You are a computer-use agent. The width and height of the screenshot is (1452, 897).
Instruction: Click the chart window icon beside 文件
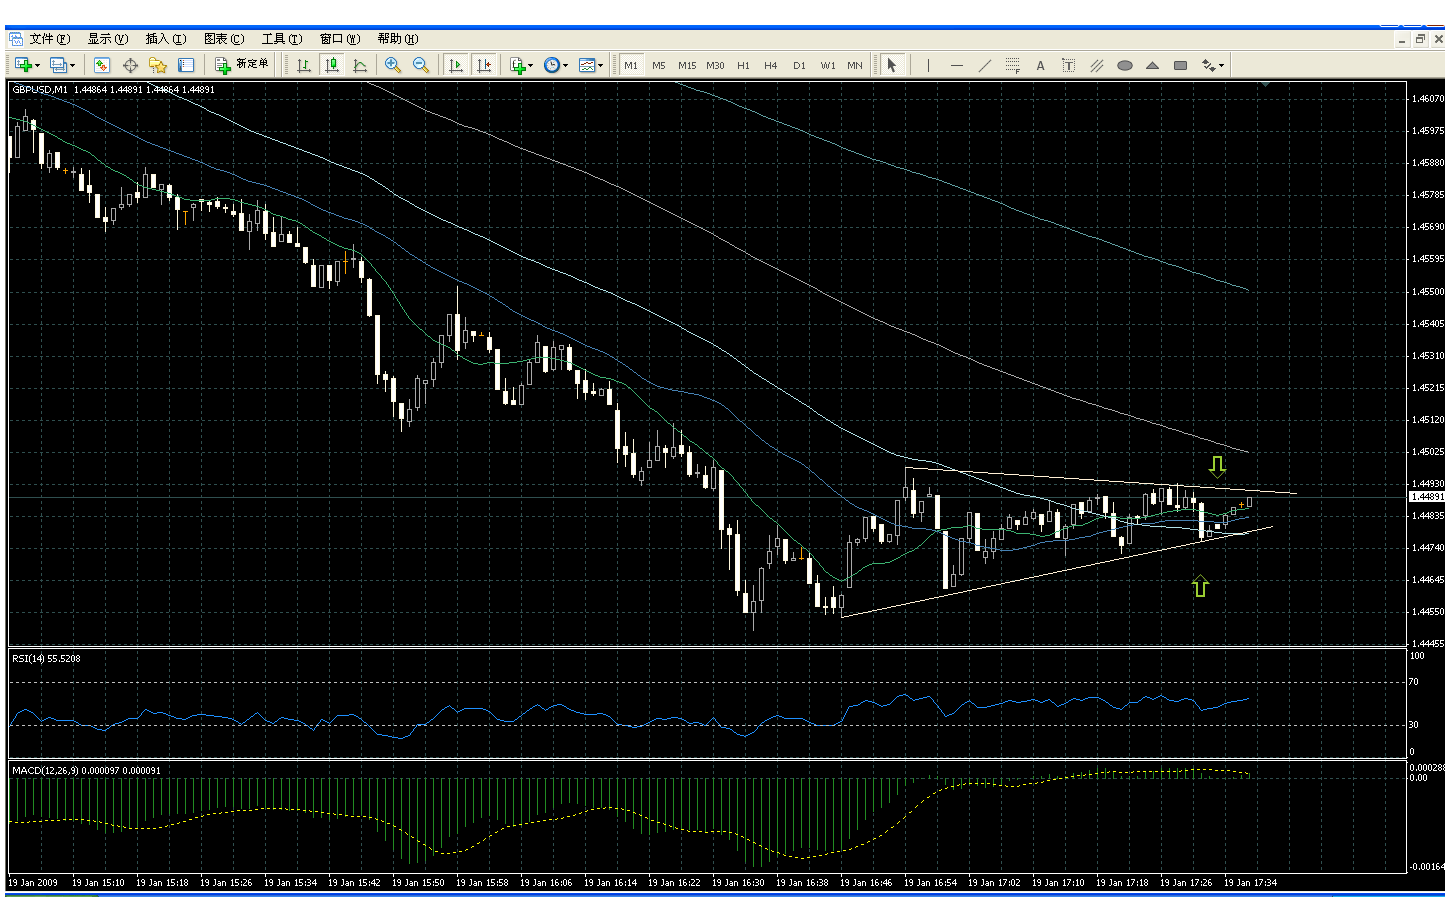click(16, 39)
